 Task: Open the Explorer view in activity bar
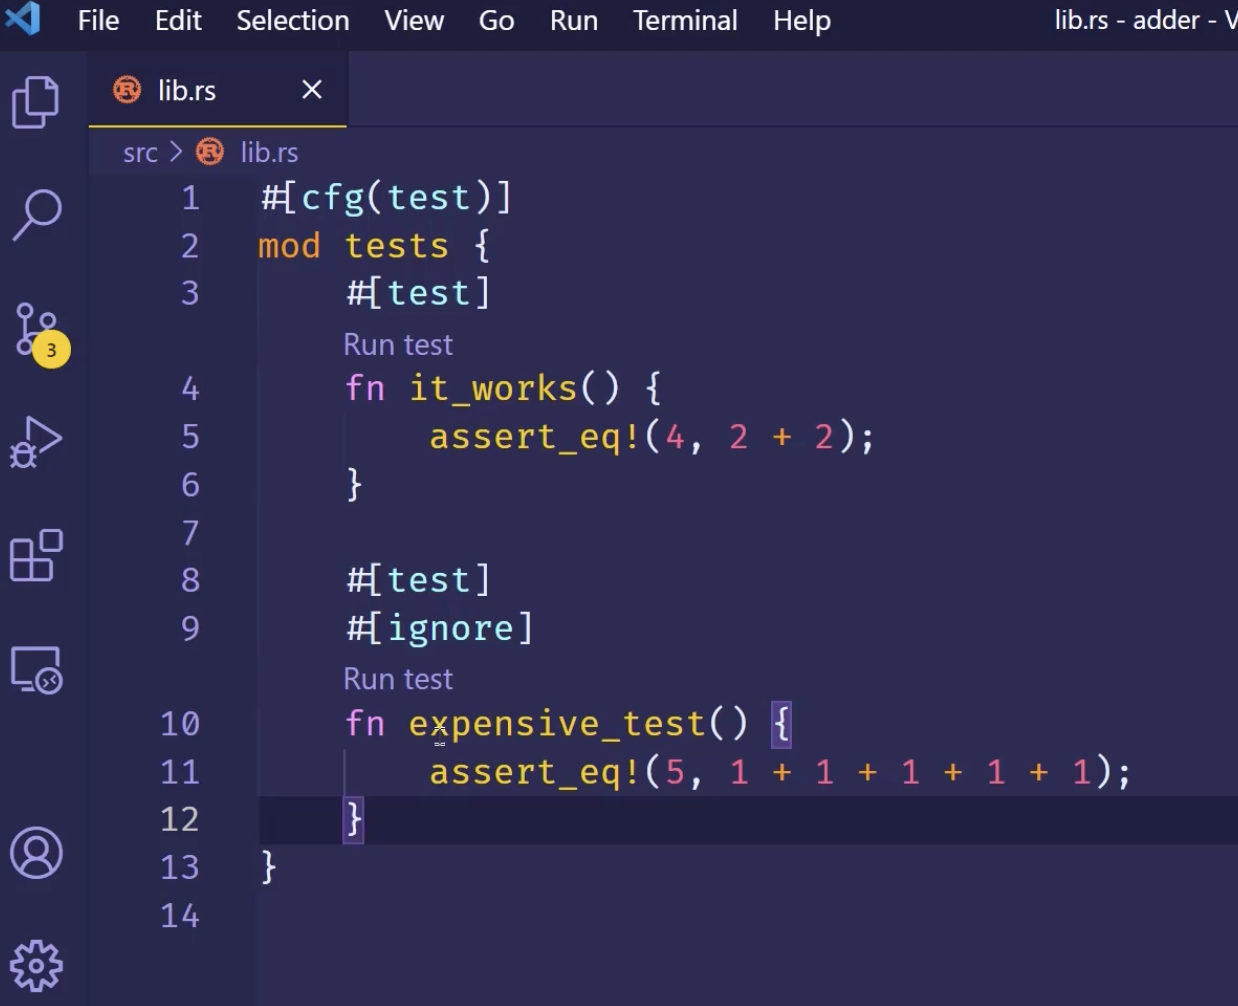(x=36, y=102)
